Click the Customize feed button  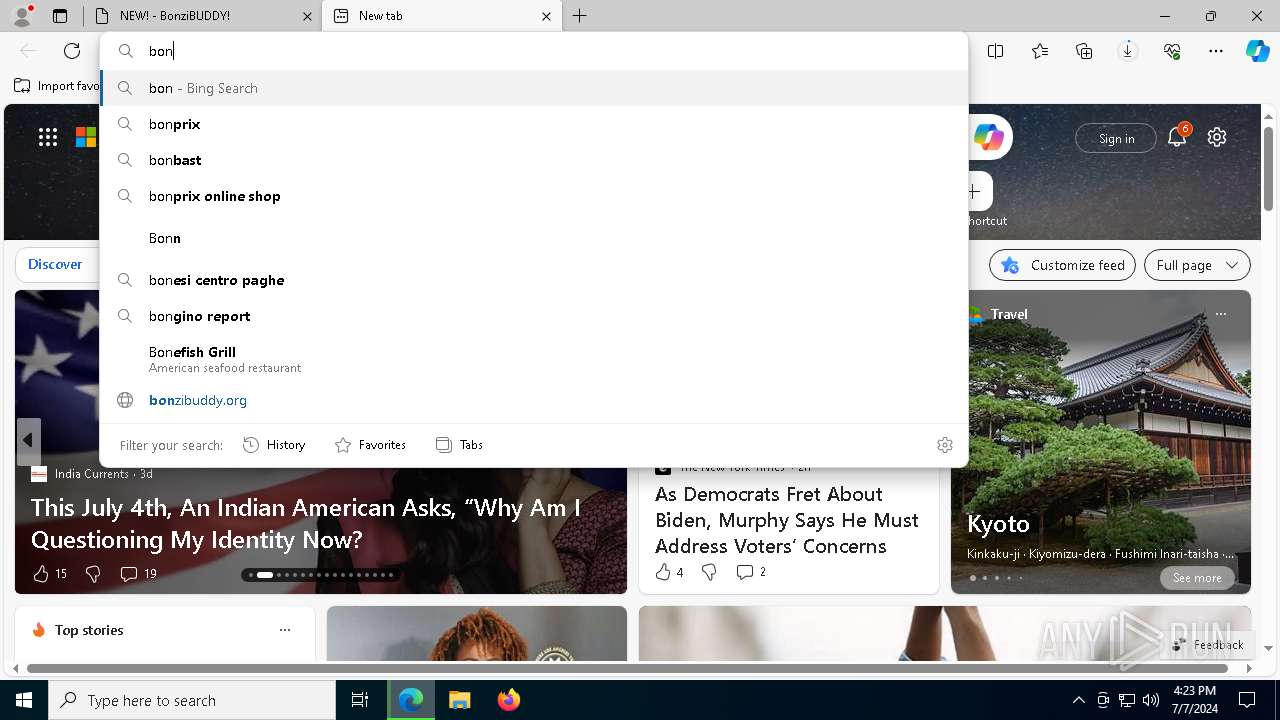tap(1062, 265)
